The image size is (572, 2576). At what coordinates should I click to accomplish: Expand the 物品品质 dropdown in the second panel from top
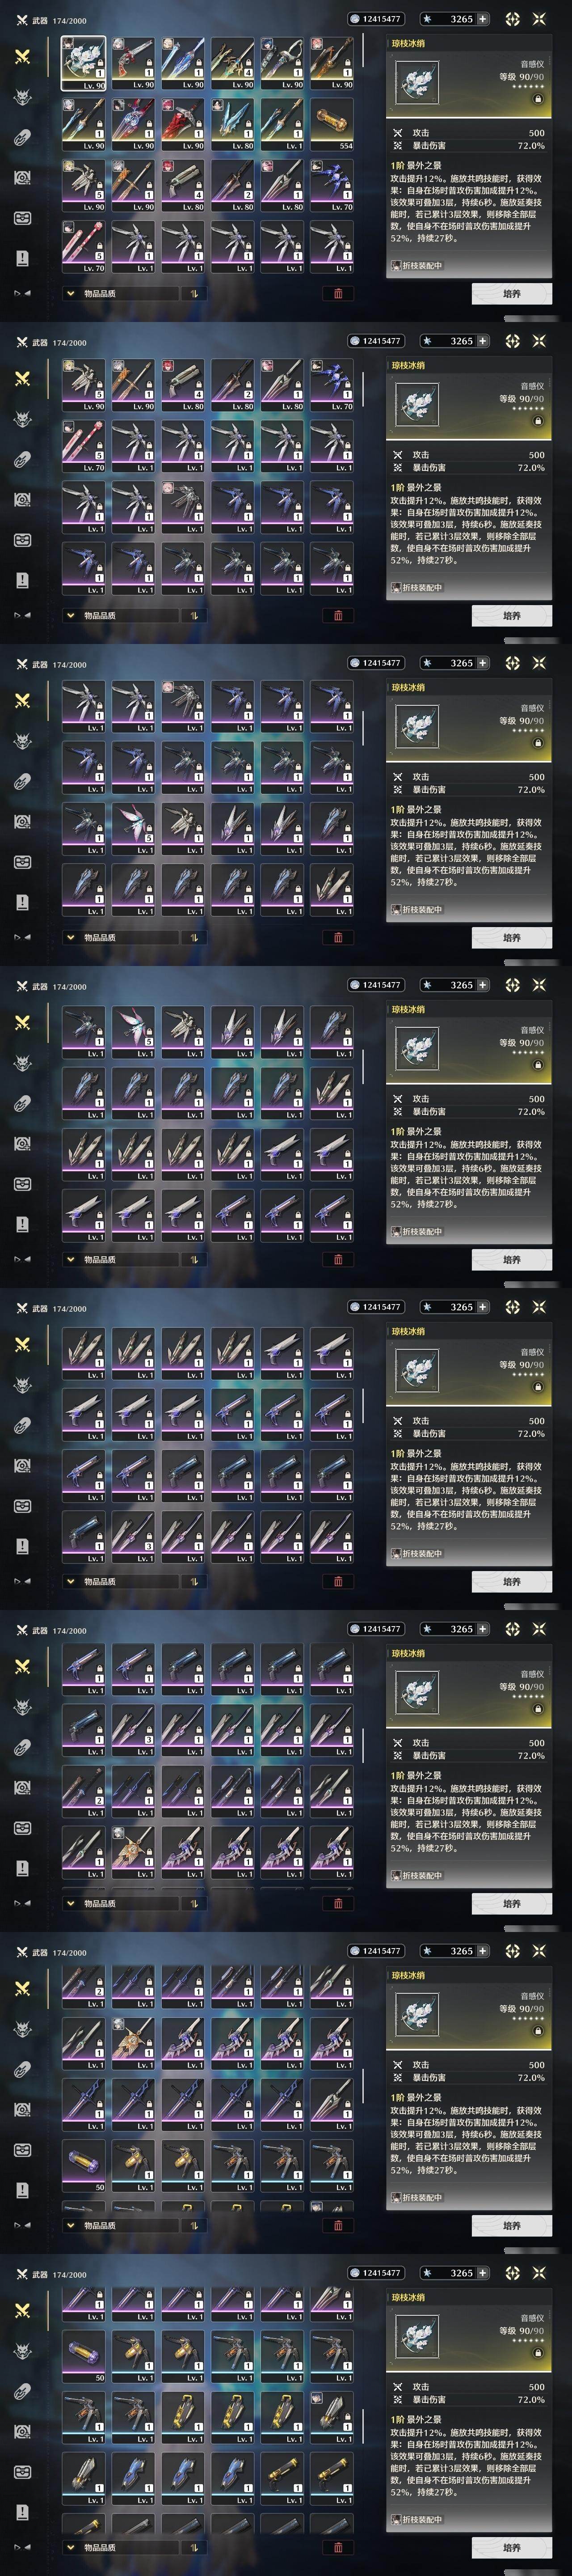(119, 615)
